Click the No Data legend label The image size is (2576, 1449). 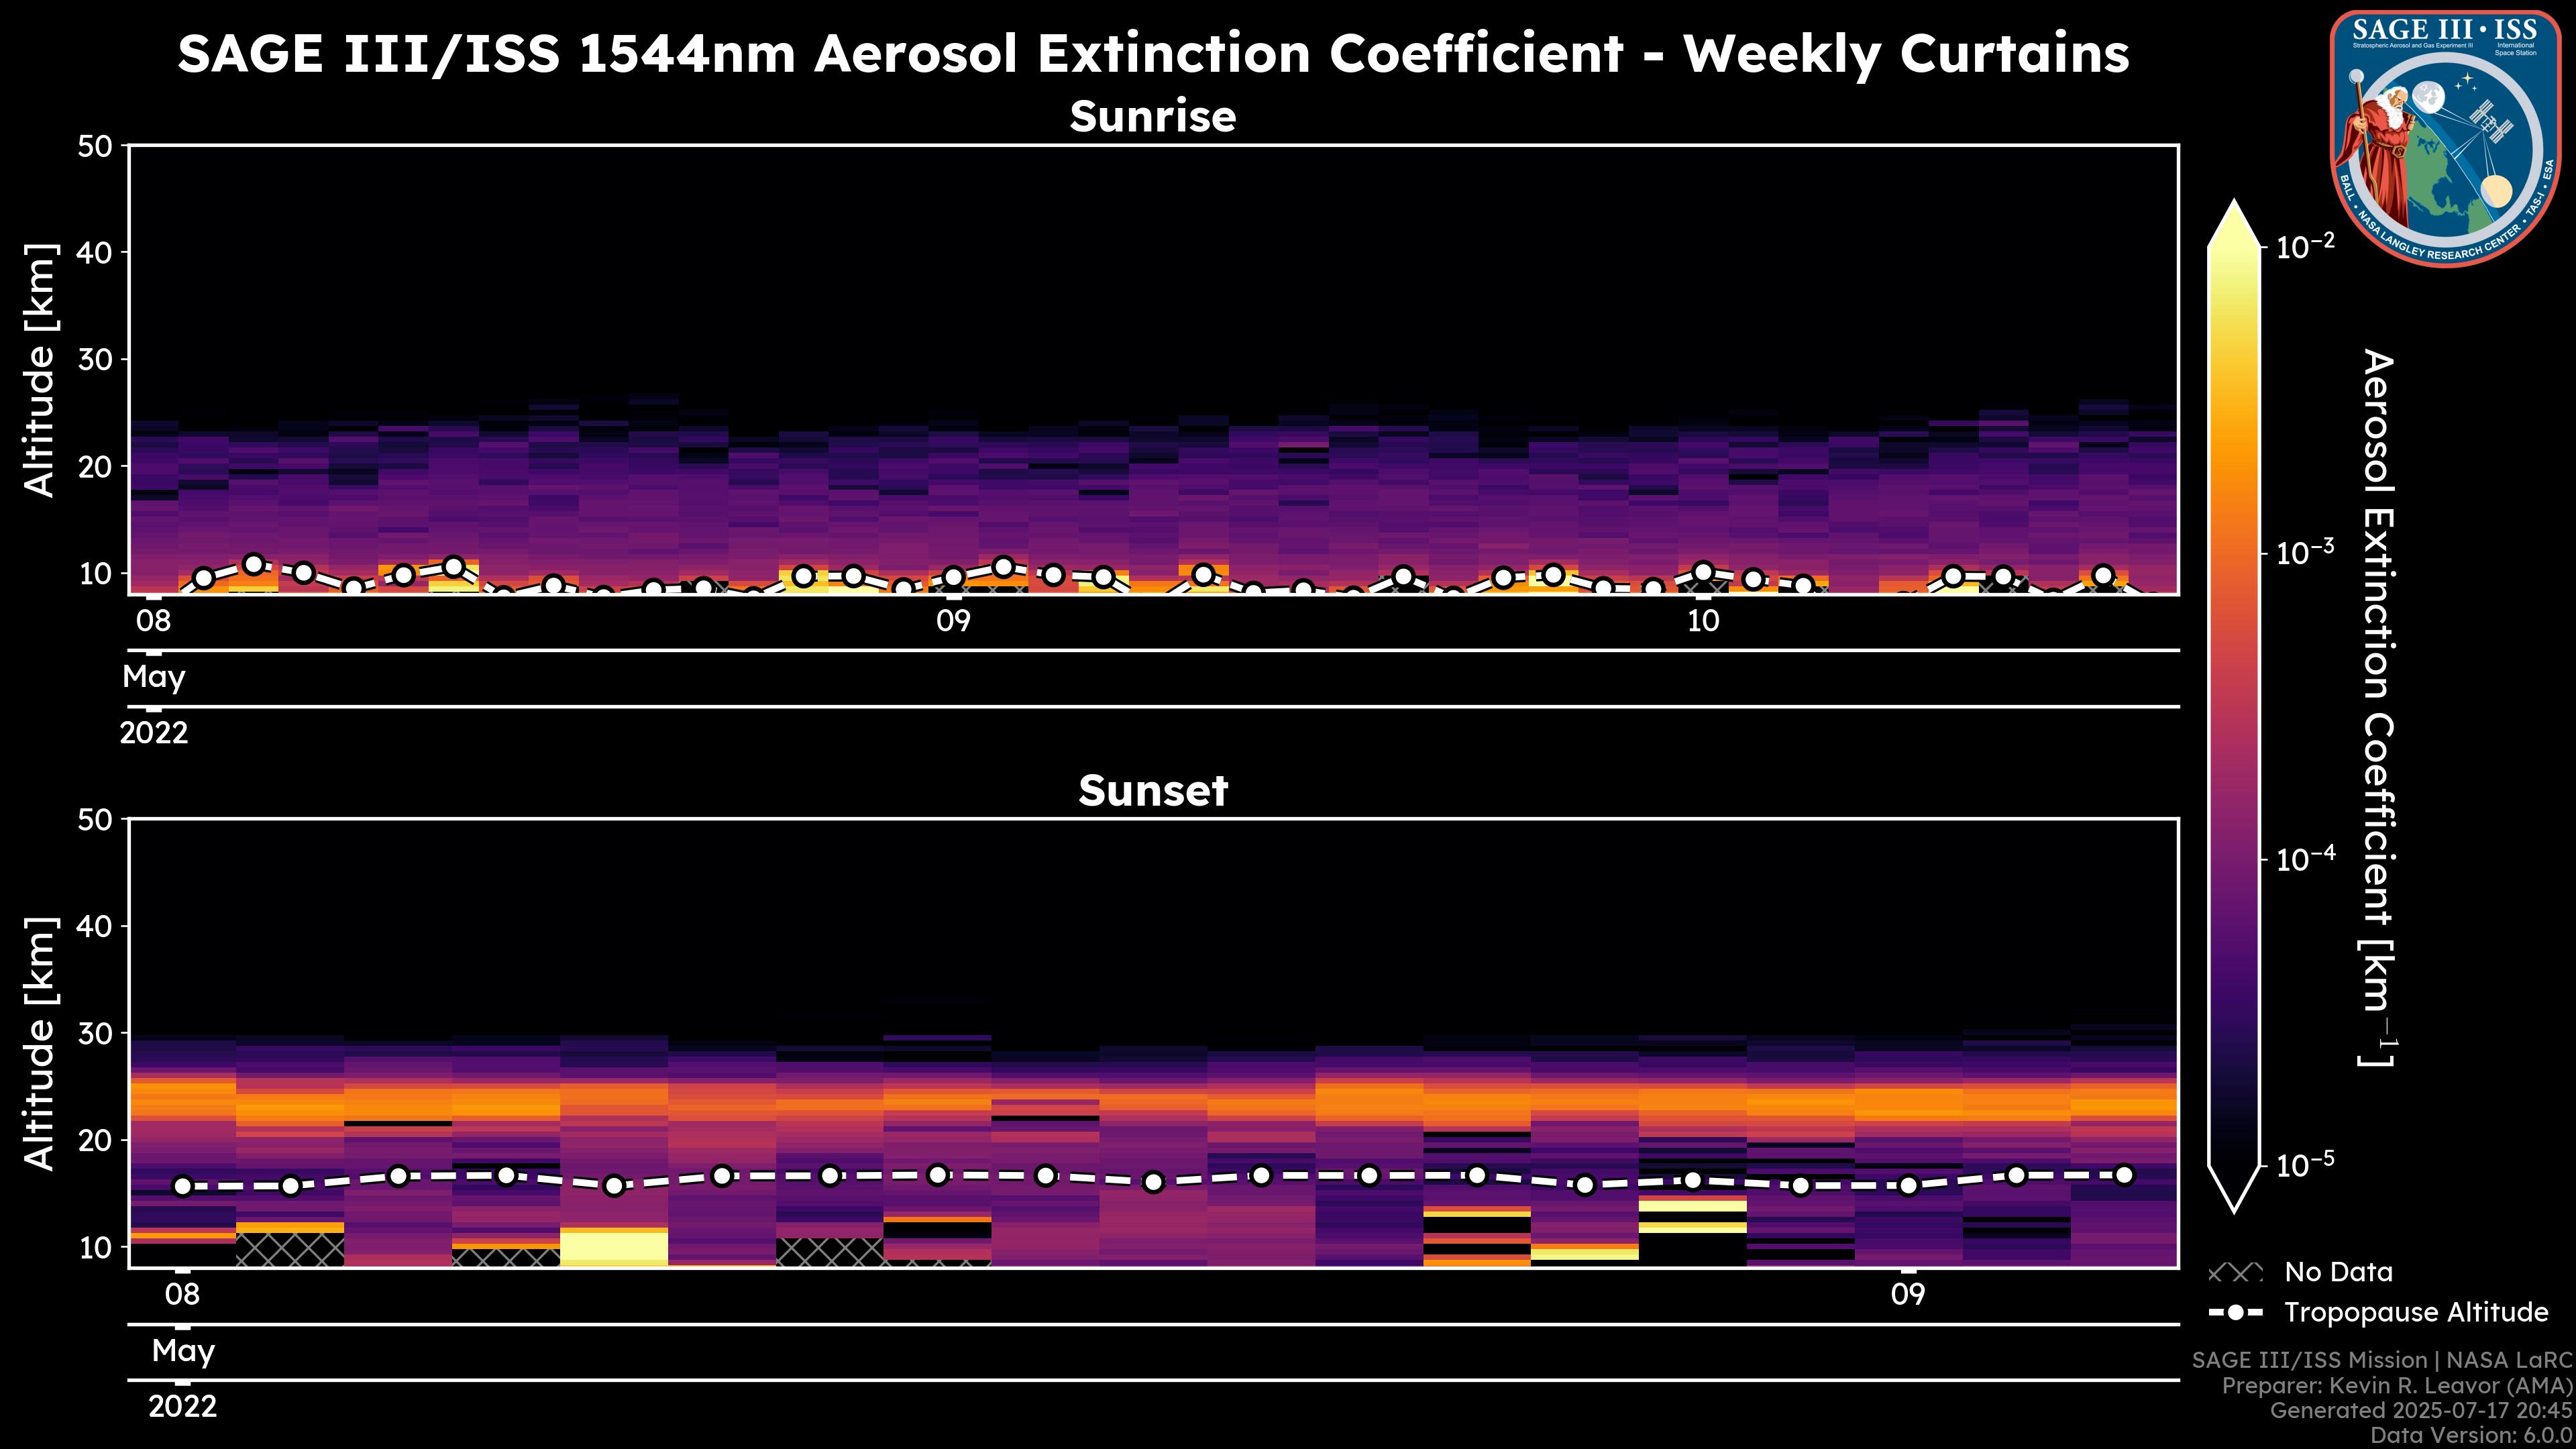2338,1273
